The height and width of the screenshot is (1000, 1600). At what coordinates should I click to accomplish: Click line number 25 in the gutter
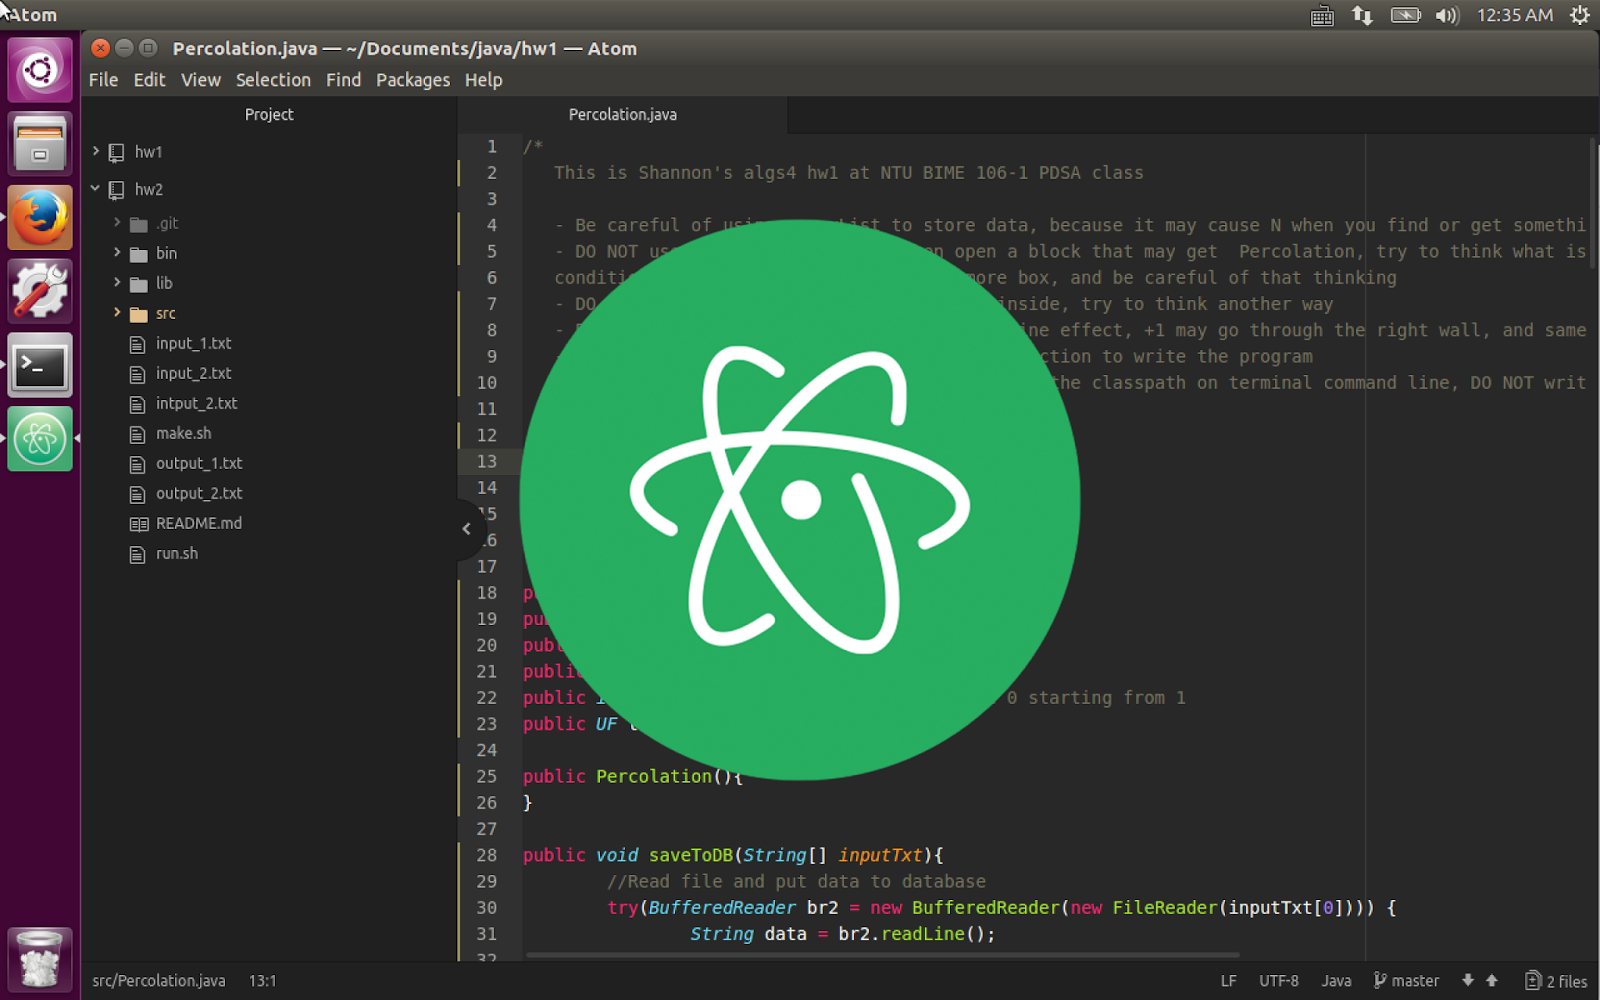(x=487, y=776)
